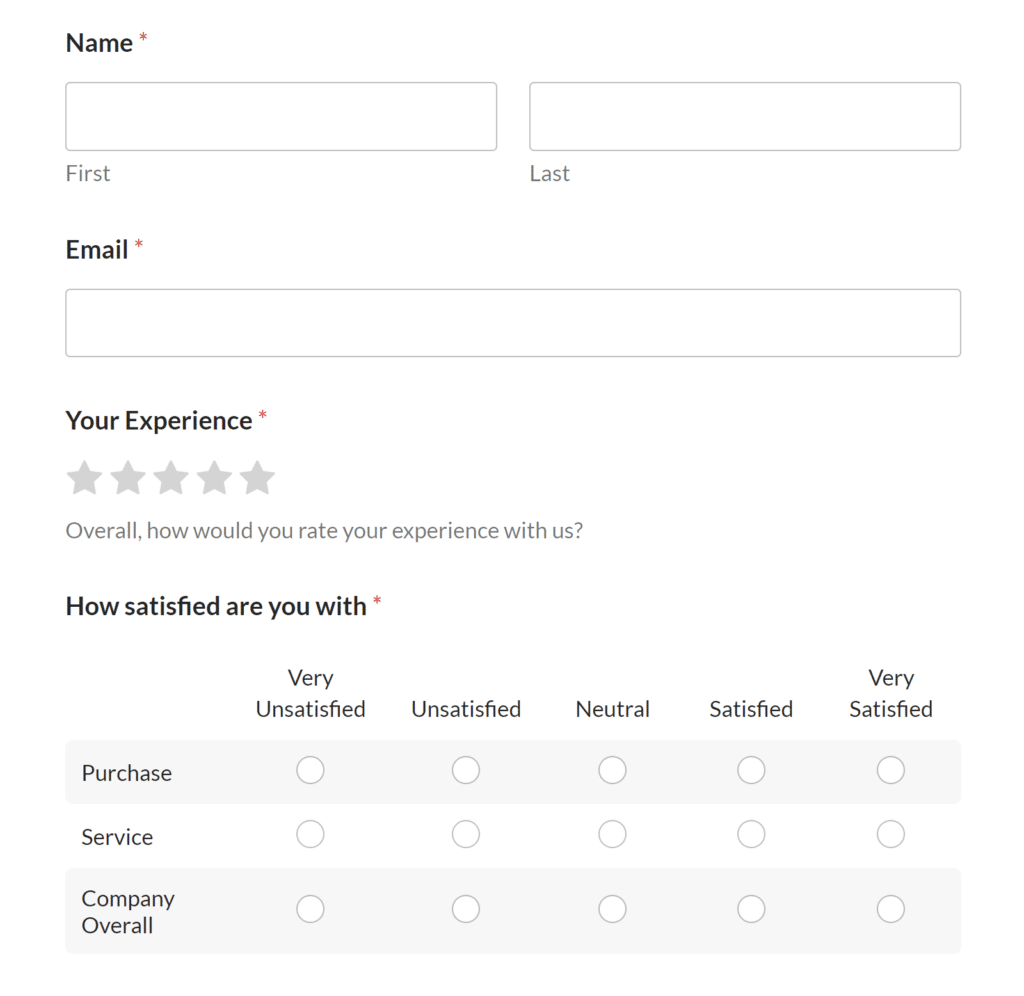The image size is (1024, 996).
Task: Rate experience with one star
Action: (x=84, y=477)
